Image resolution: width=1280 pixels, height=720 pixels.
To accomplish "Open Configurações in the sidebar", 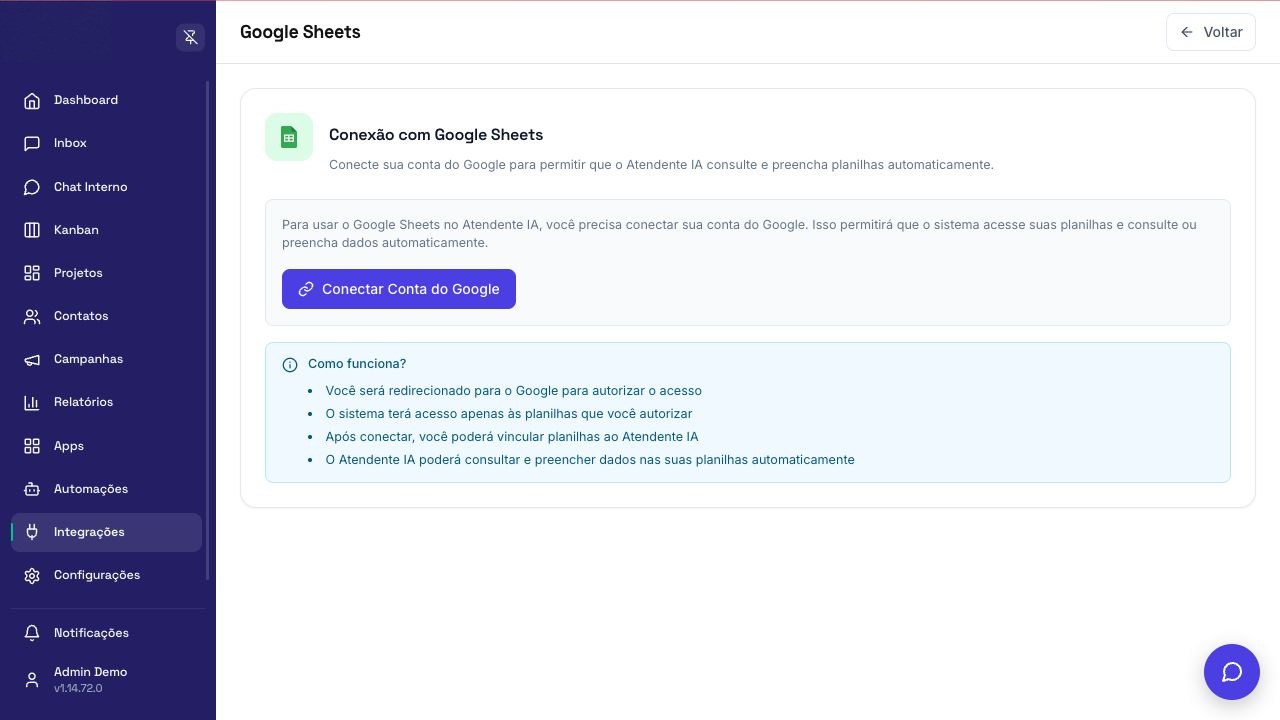I will pyautogui.click(x=106, y=575).
